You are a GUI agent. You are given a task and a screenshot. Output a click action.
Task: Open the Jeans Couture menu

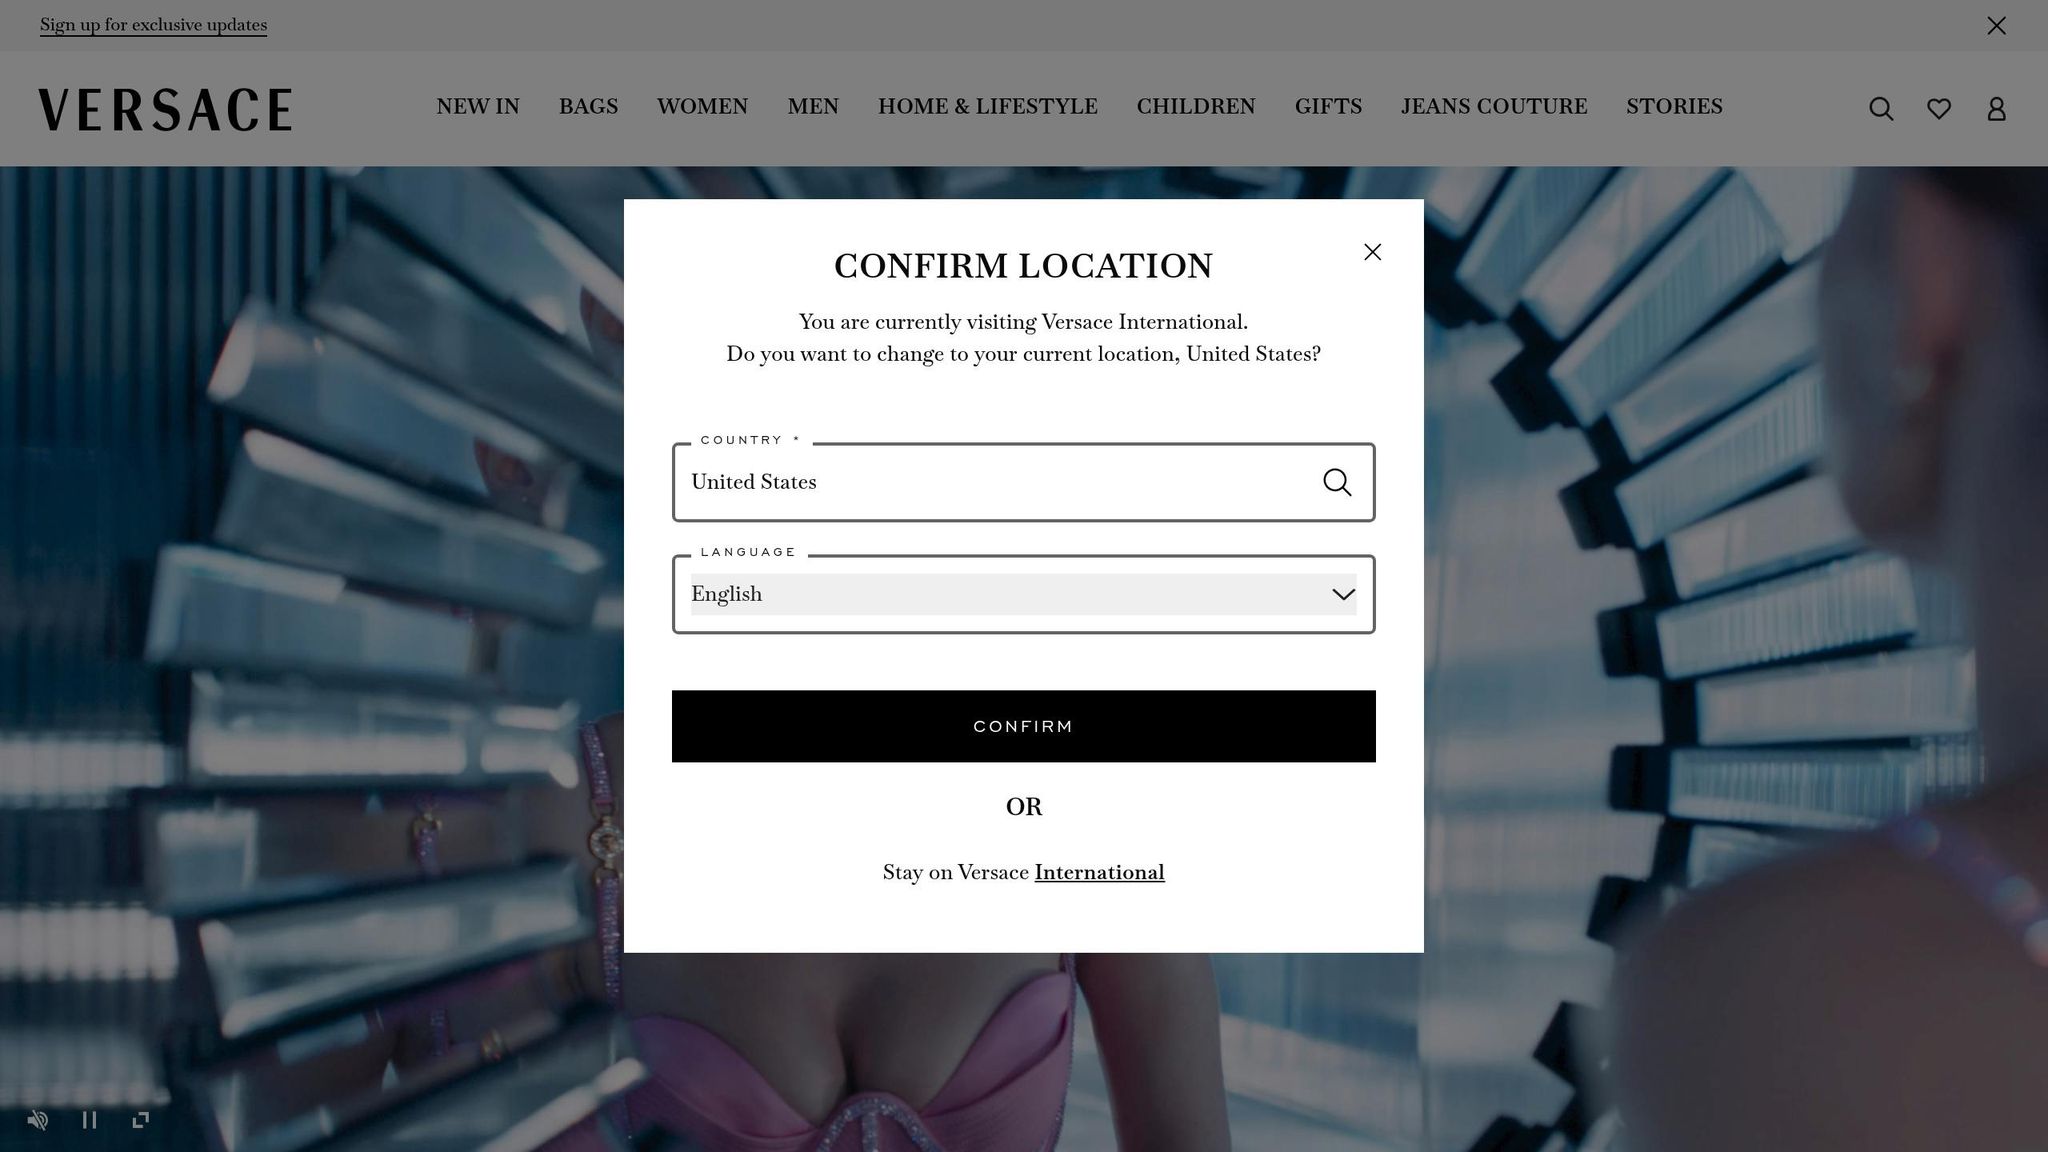tap(1494, 106)
